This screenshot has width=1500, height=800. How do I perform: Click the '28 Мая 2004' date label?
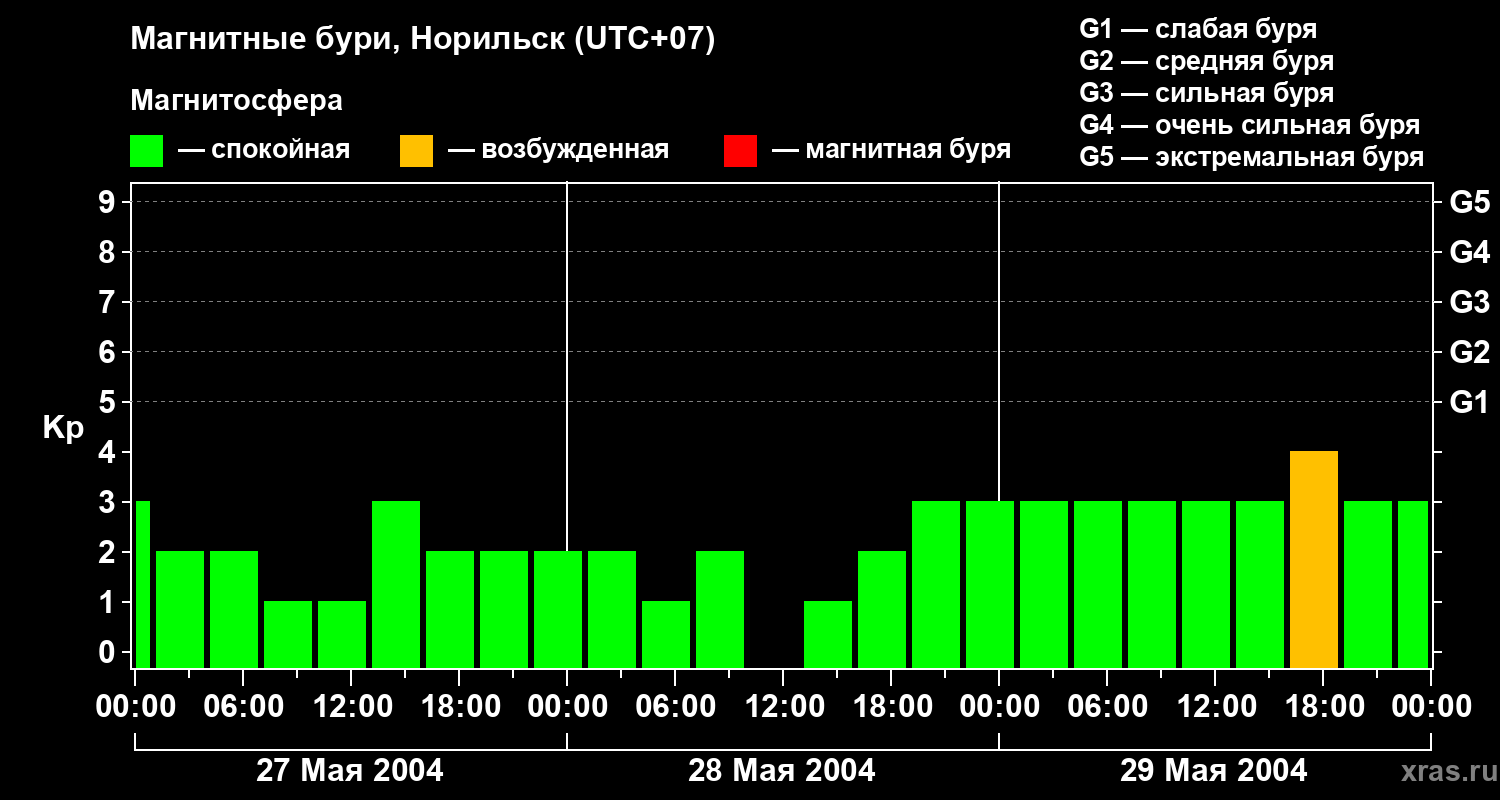point(782,771)
